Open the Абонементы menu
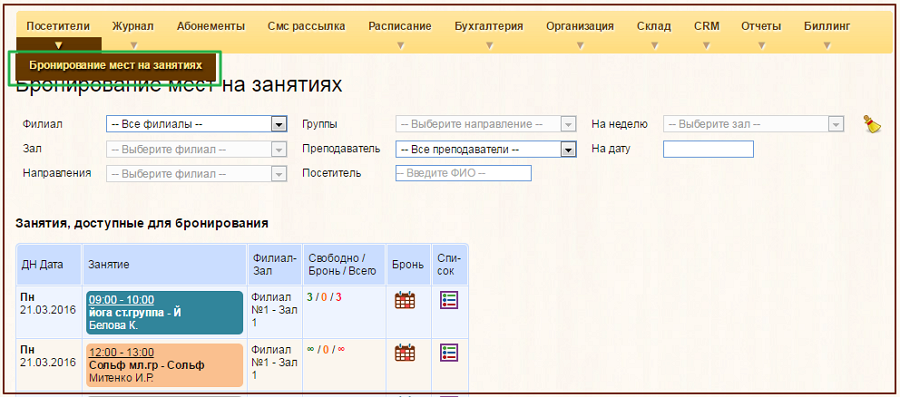 point(211,26)
